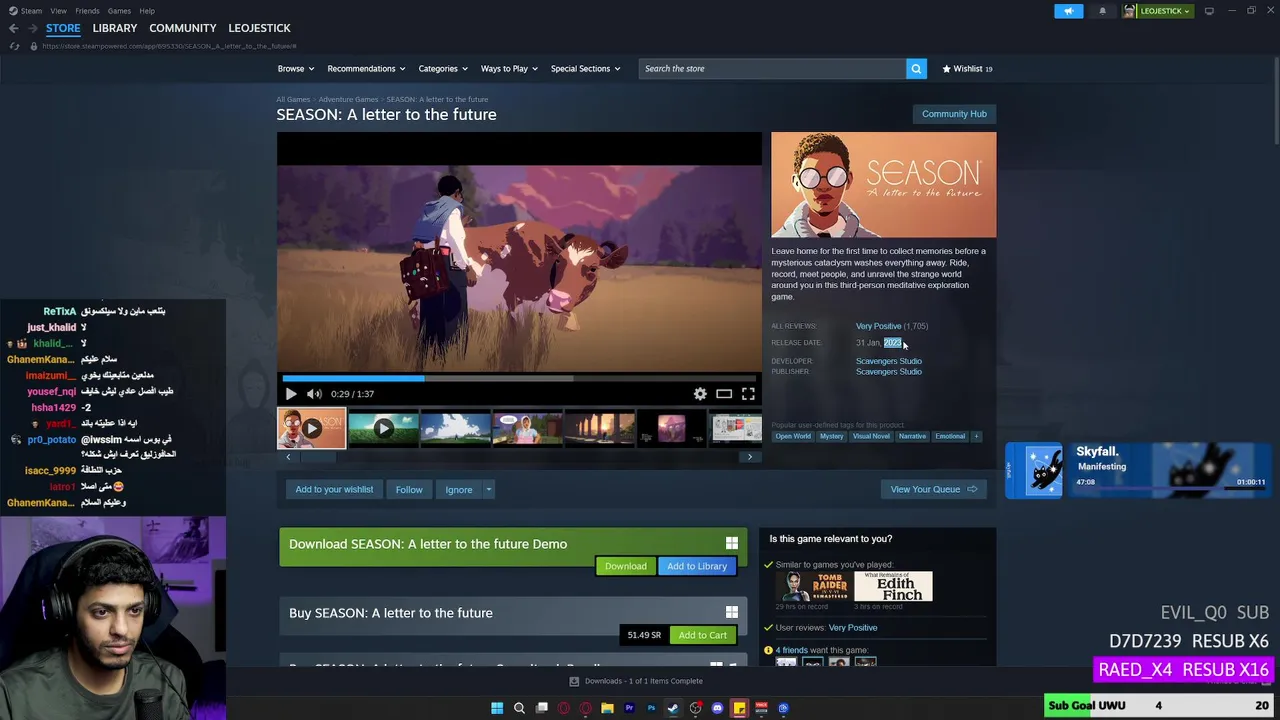Download the SEASON demo
This screenshot has height=720, width=1280.
point(626,566)
